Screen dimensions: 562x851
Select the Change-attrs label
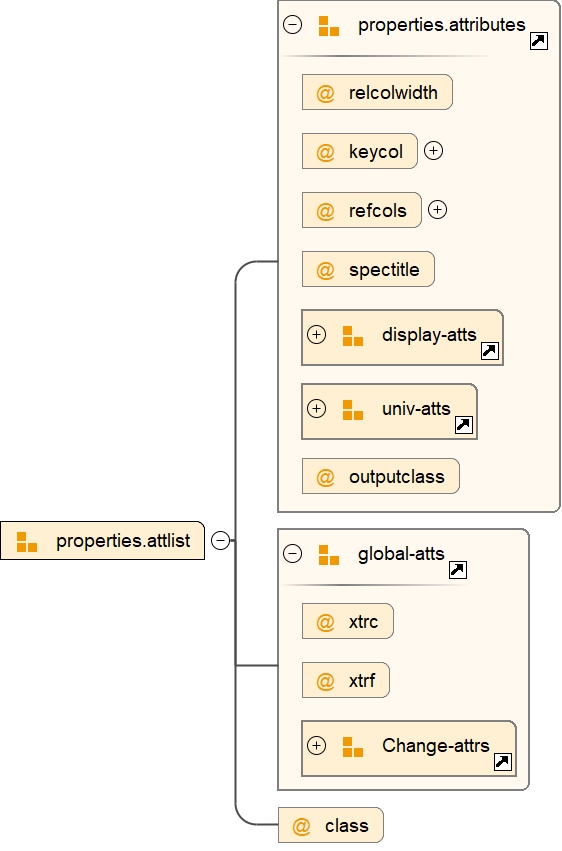pyautogui.click(x=436, y=745)
